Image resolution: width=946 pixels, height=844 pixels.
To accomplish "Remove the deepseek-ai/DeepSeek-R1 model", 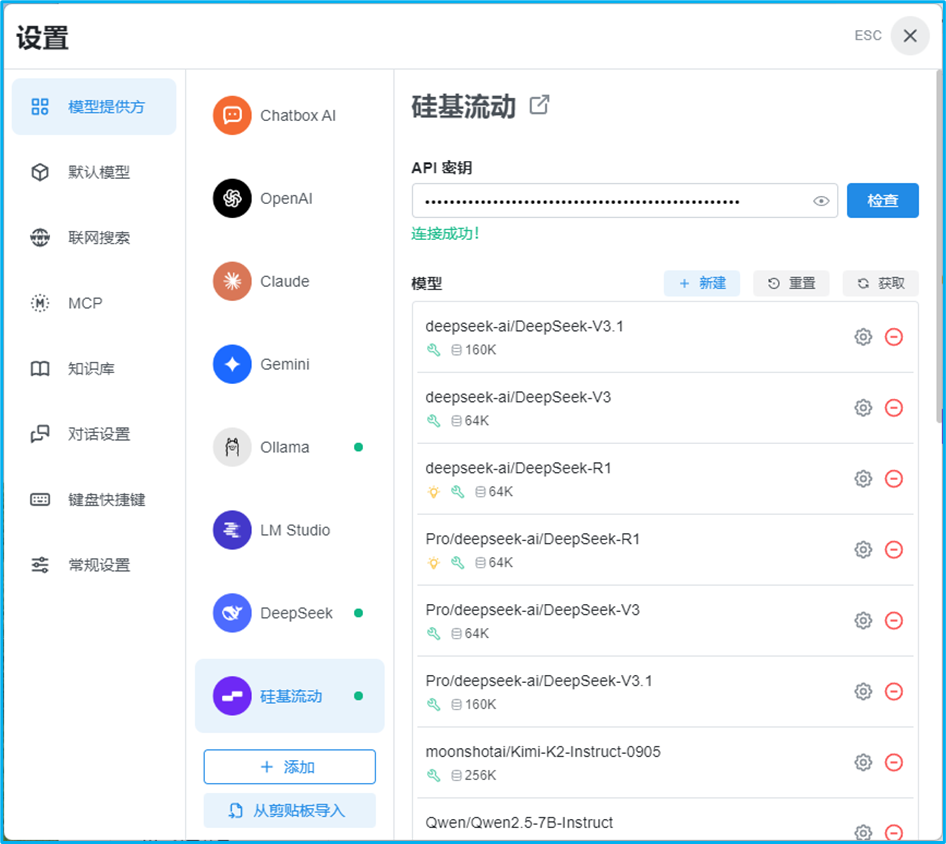I will click(x=894, y=478).
